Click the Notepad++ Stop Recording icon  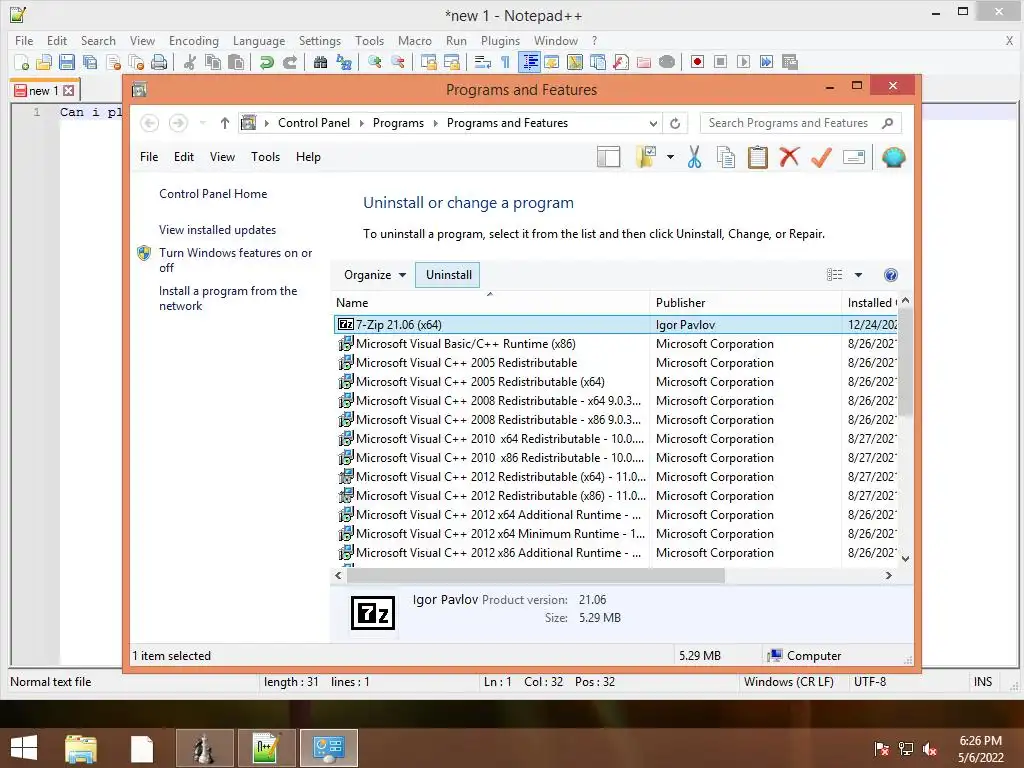click(720, 62)
